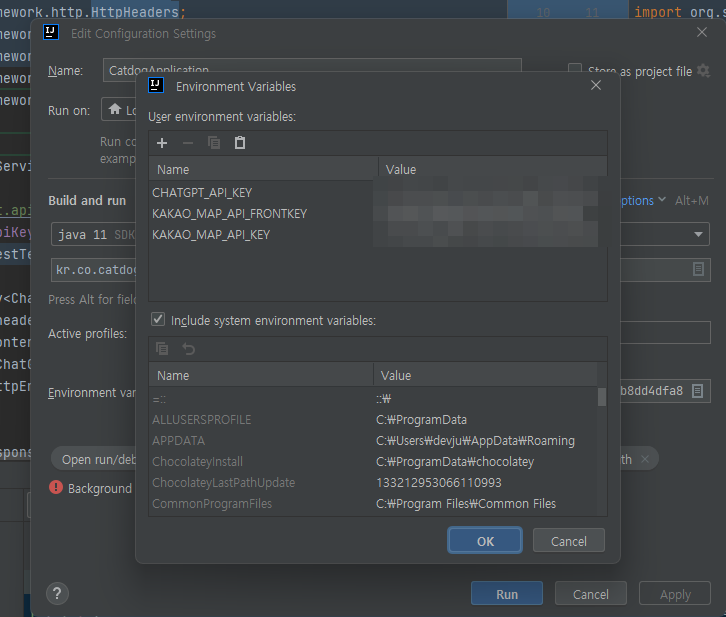Image resolution: width=726 pixels, height=617 pixels.
Task: Copy system environment variables icon
Action: [162, 349]
